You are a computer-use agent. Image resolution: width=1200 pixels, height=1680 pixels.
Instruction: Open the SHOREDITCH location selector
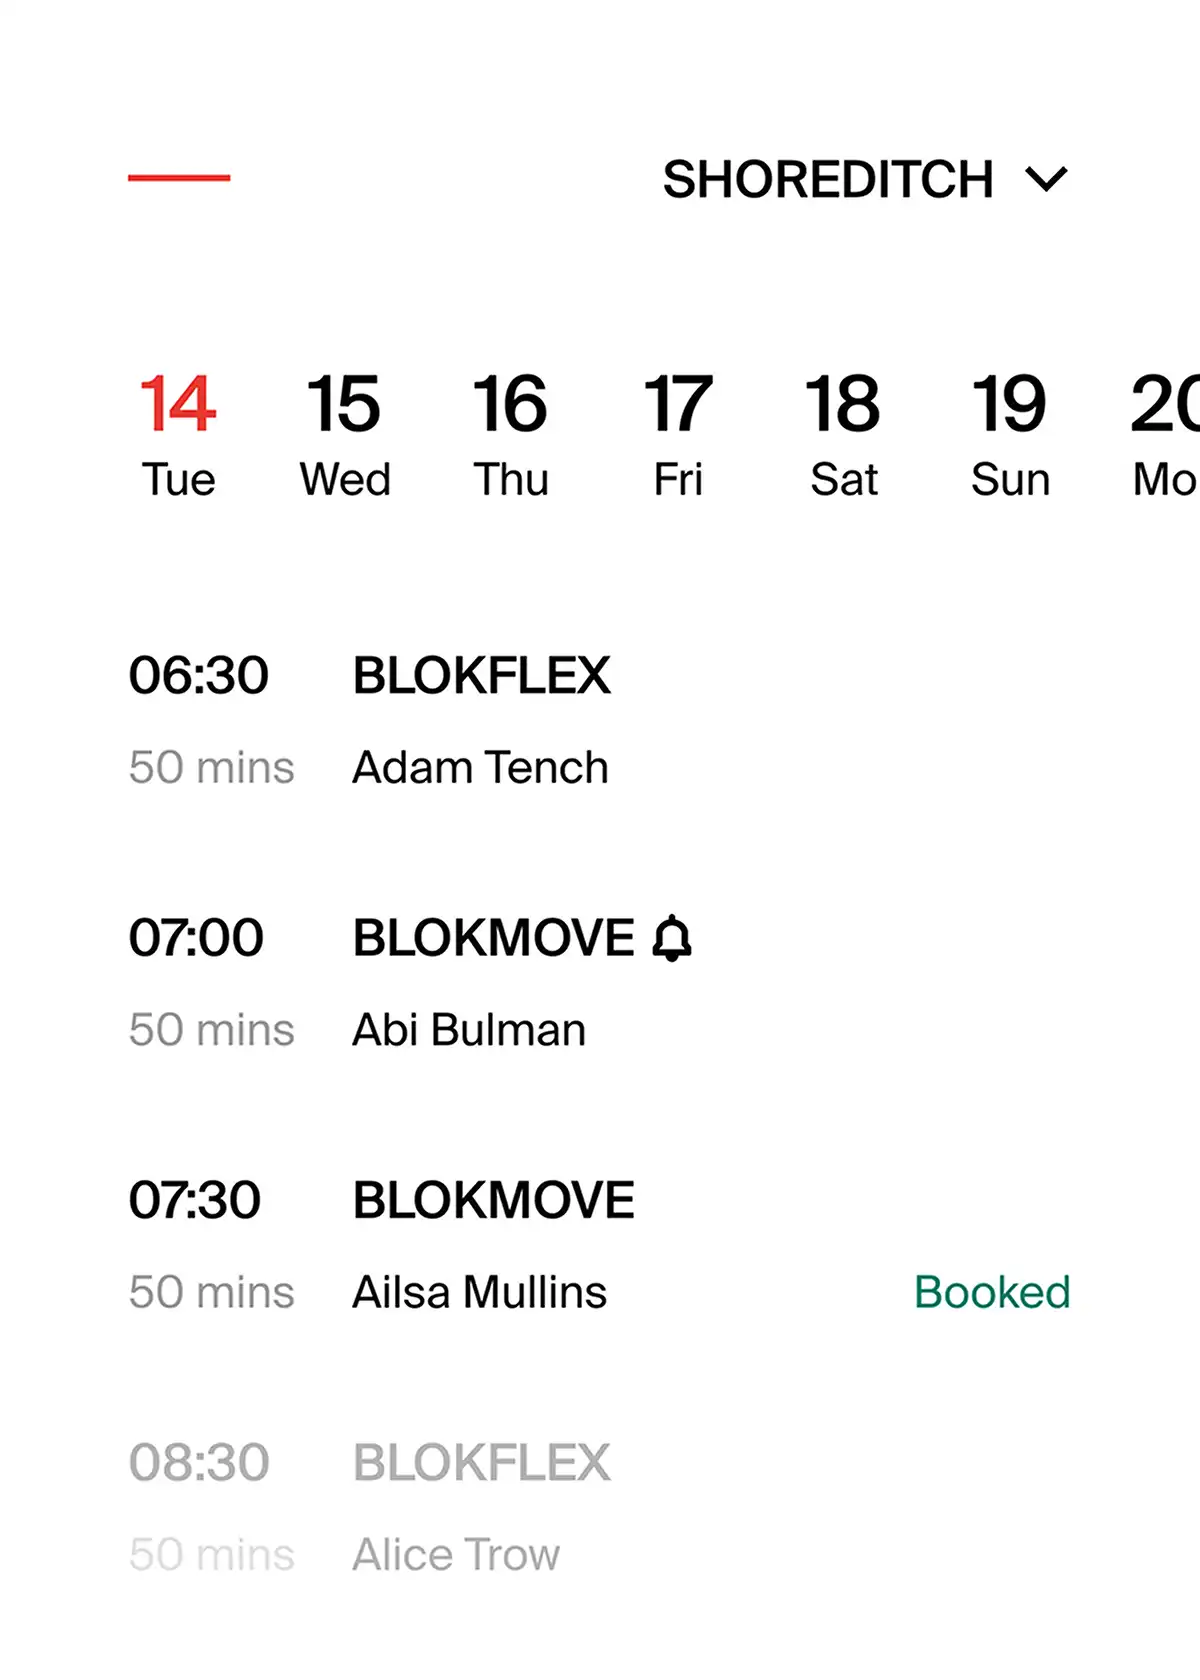click(x=828, y=180)
